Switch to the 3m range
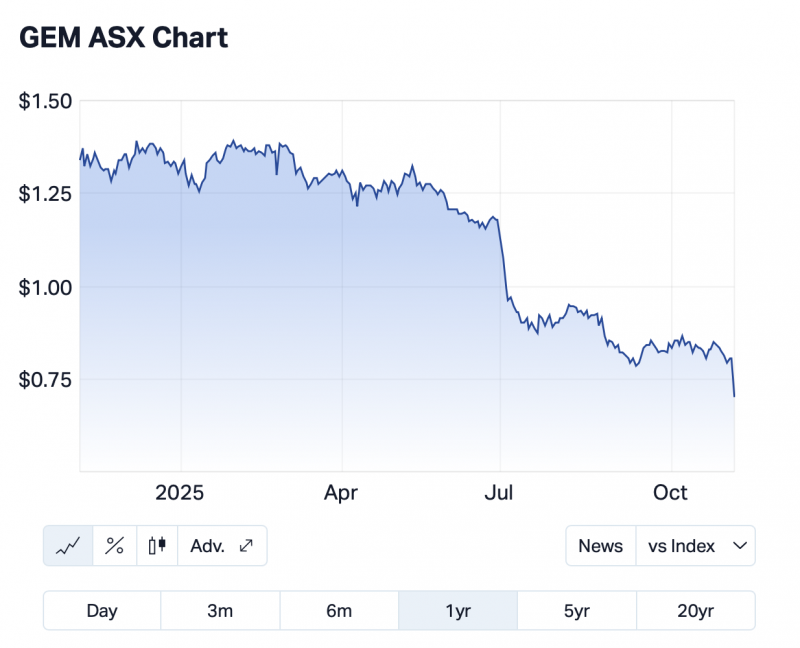Image resolution: width=800 pixels, height=648 pixels. [220, 611]
